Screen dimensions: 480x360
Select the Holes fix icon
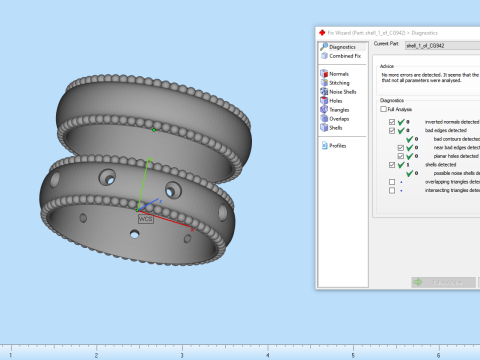click(324, 100)
